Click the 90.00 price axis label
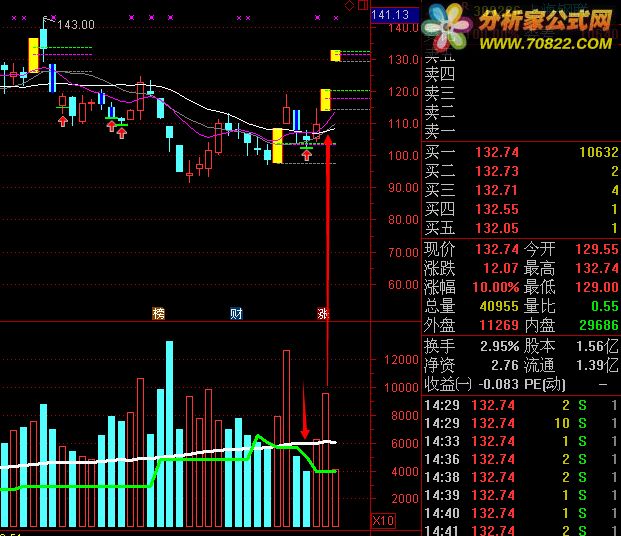The image size is (621, 536). point(403,188)
